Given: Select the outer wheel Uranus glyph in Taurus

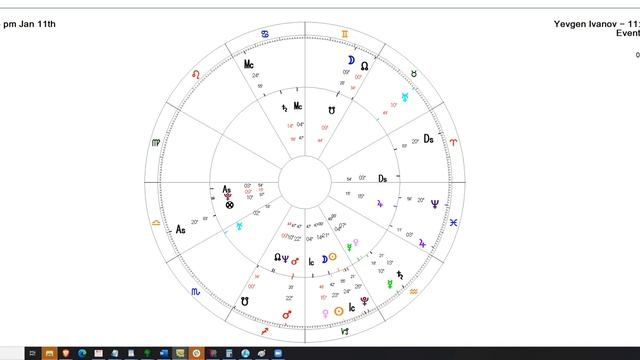Looking at the screenshot, I should coord(404,97).
